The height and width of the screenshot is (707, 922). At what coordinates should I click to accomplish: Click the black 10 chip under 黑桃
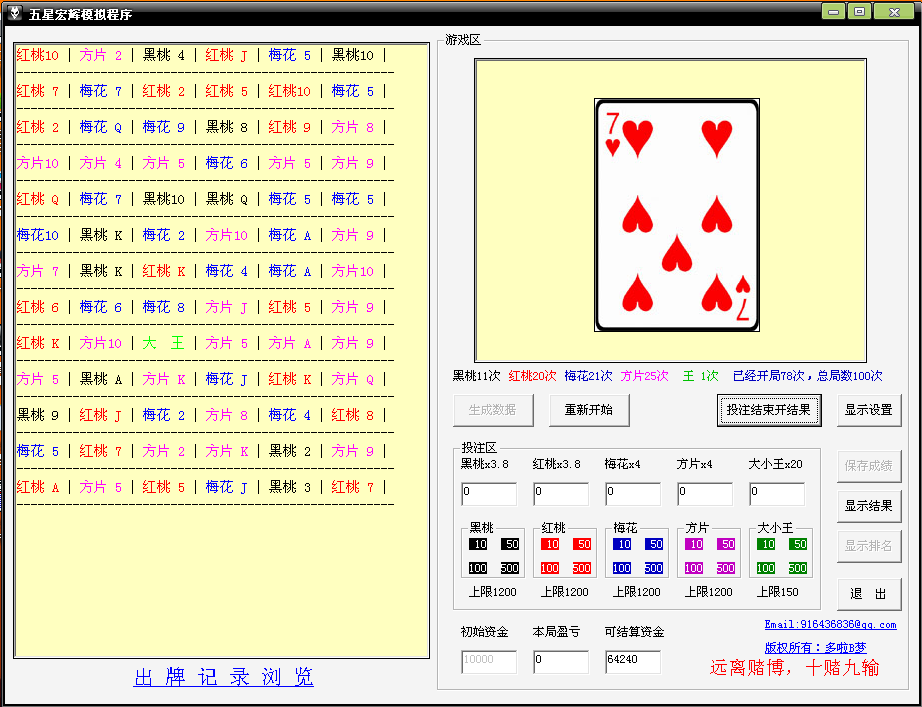478,544
